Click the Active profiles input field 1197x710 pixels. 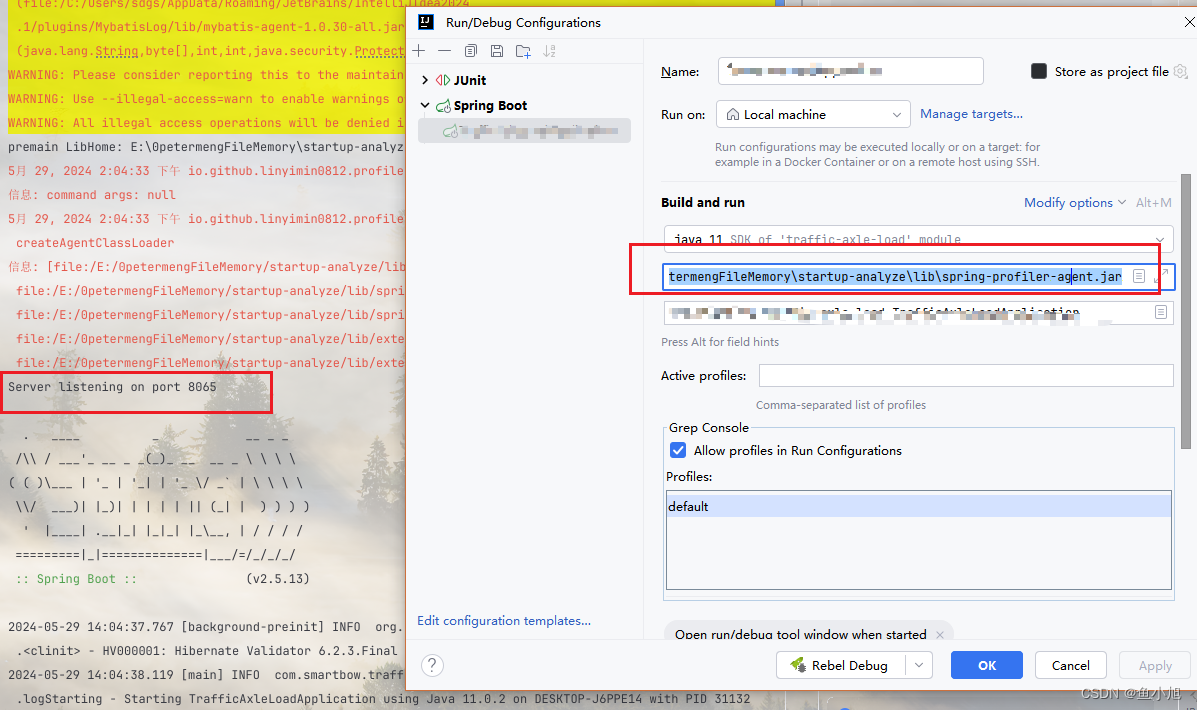[x=966, y=376]
